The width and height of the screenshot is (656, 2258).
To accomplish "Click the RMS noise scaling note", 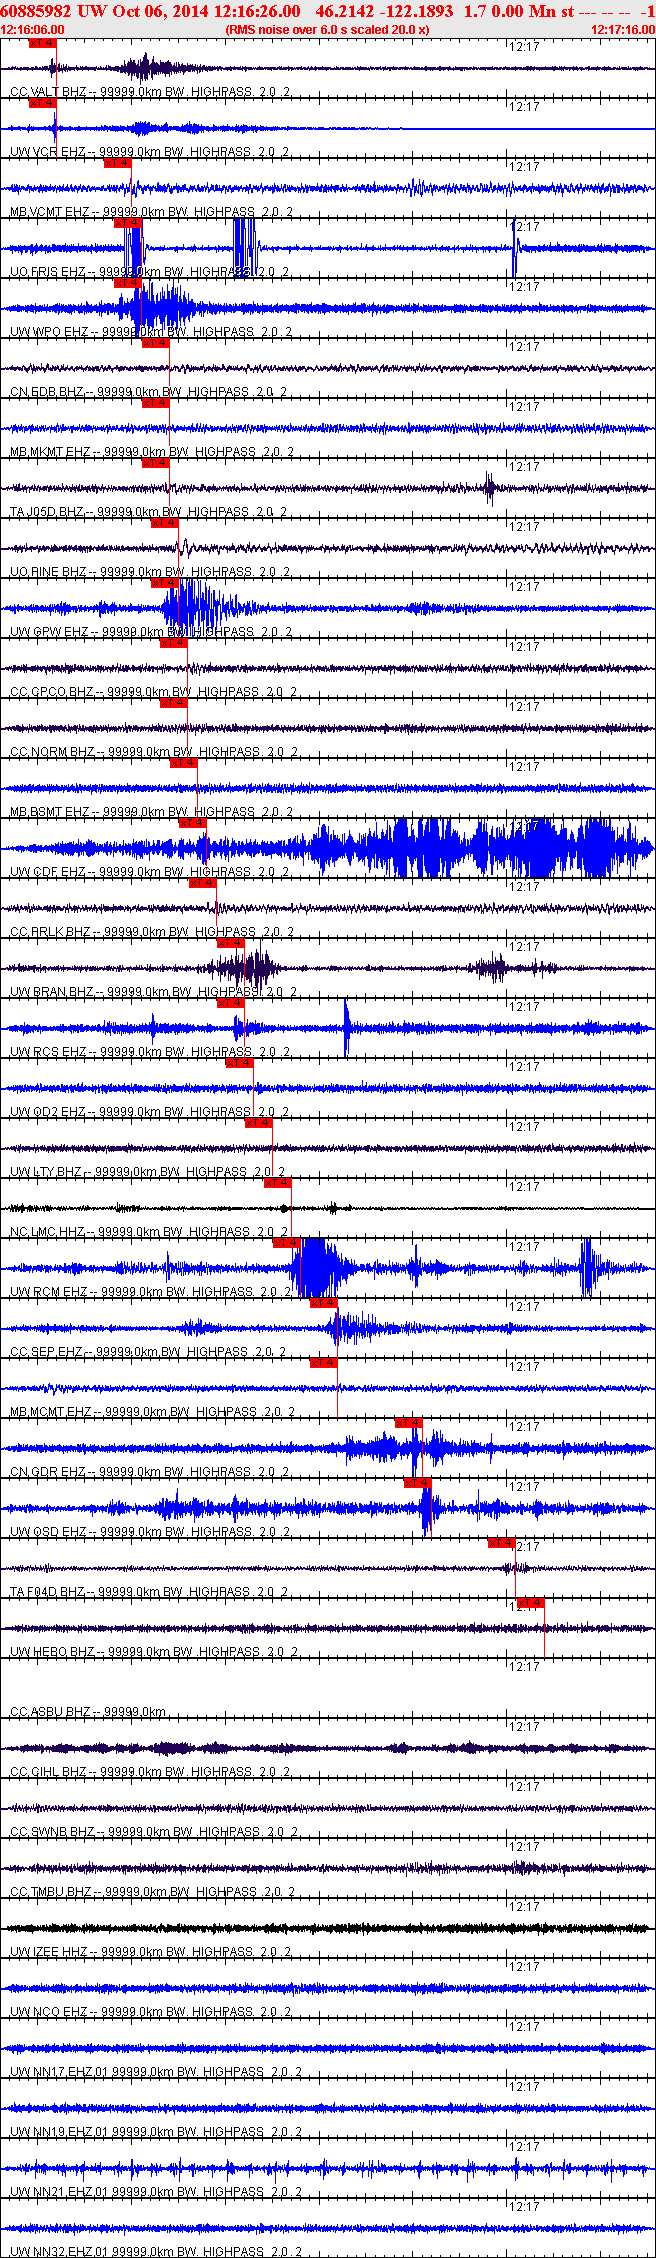I will click(328, 30).
